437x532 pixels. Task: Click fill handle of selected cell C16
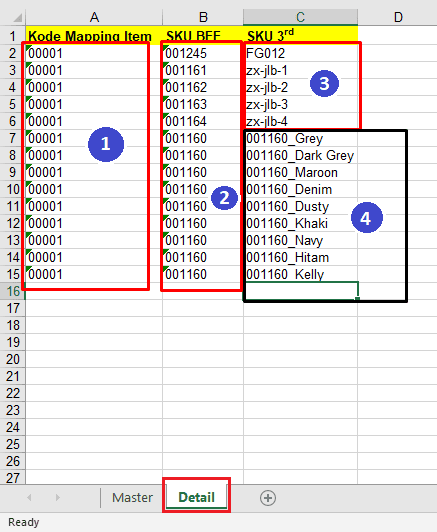(357, 299)
